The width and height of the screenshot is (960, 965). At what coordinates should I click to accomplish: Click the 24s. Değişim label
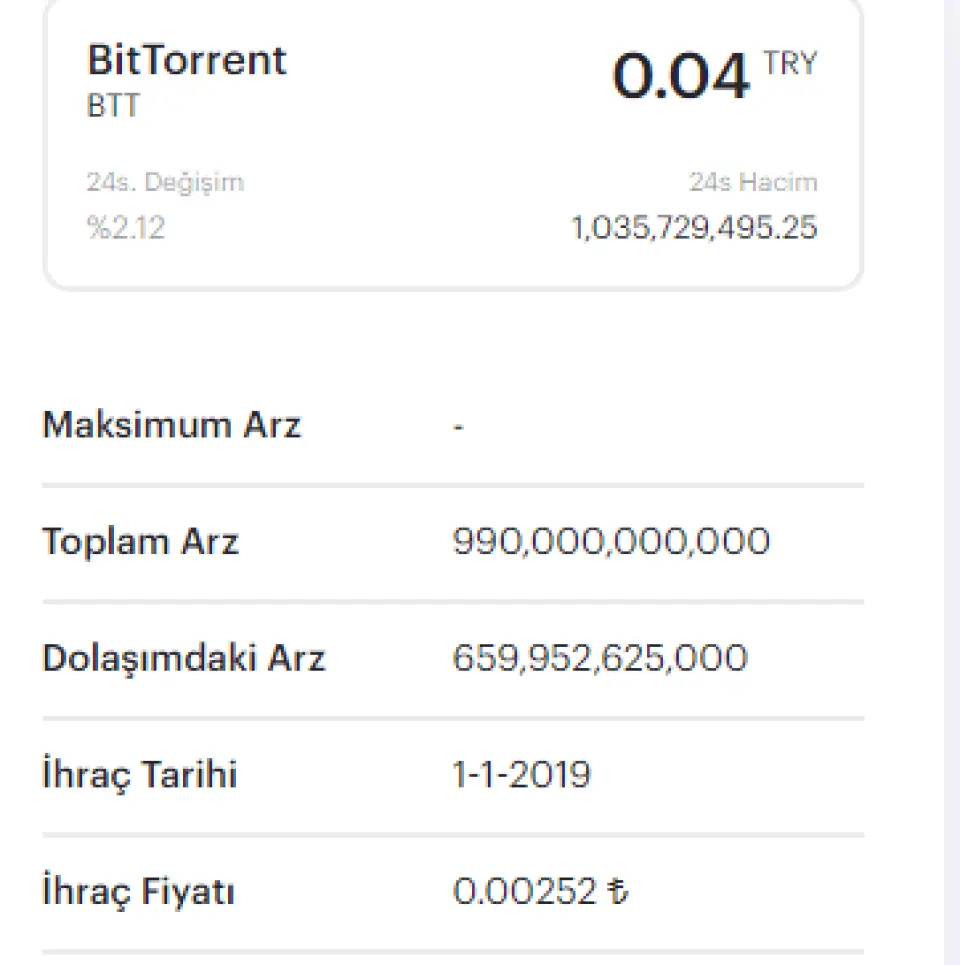[x=165, y=183]
